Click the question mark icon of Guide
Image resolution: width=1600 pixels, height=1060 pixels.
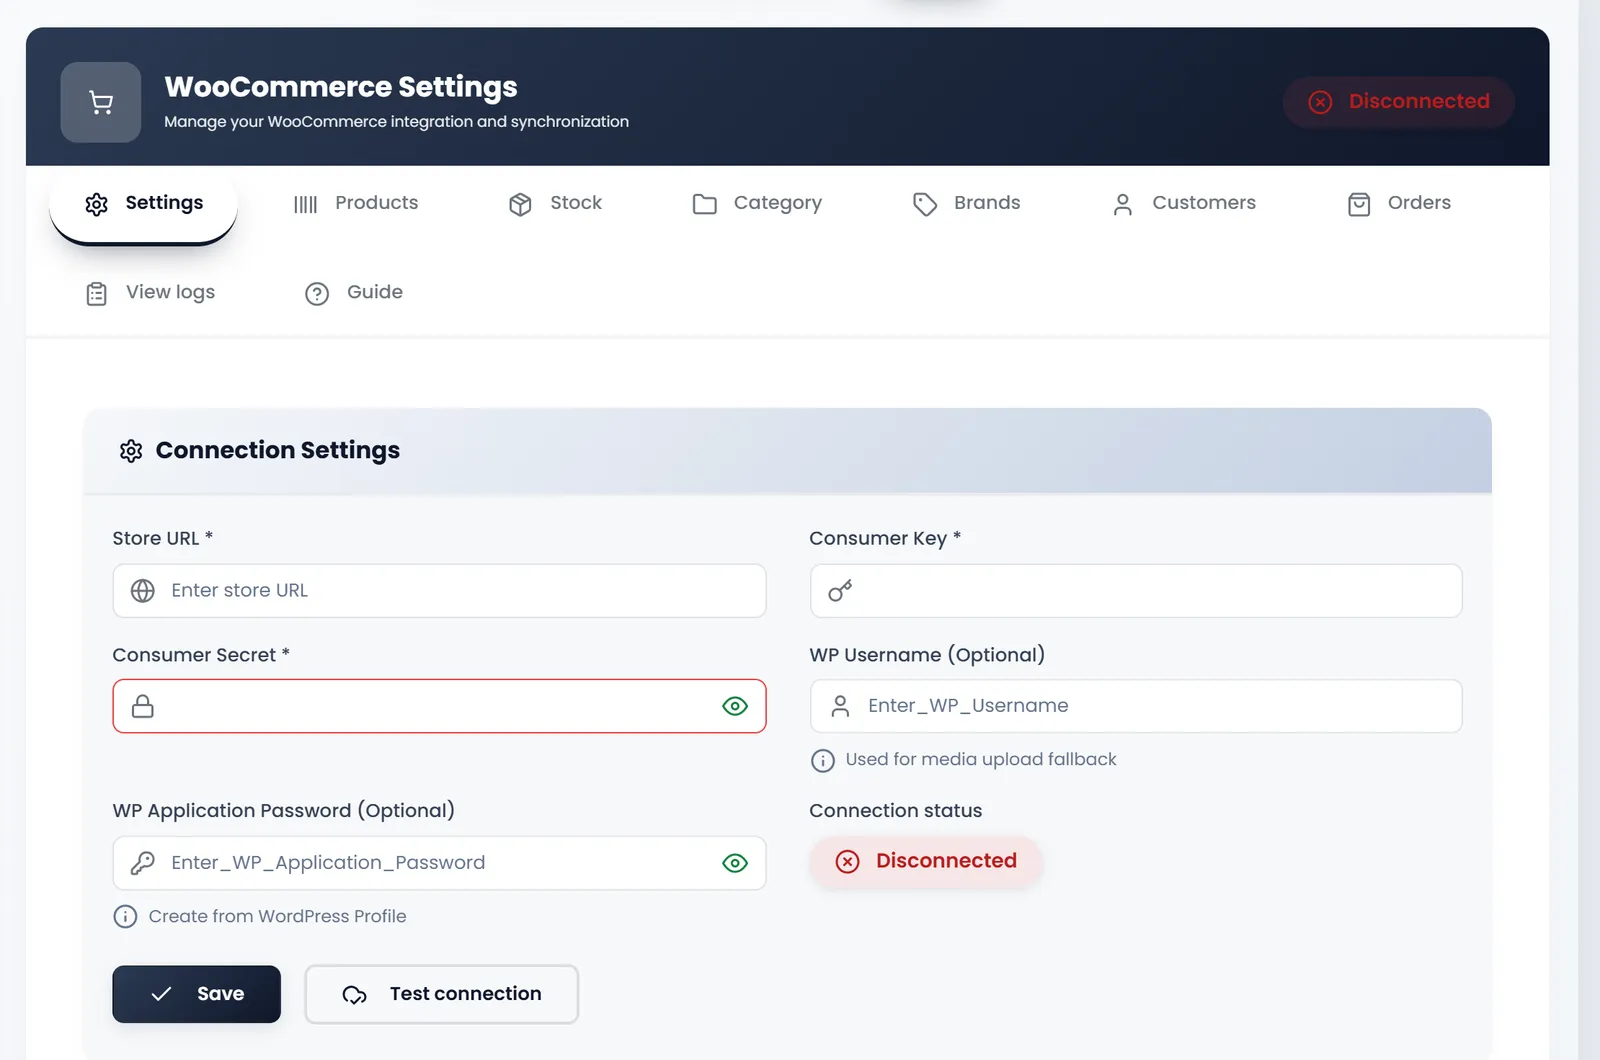coord(317,294)
